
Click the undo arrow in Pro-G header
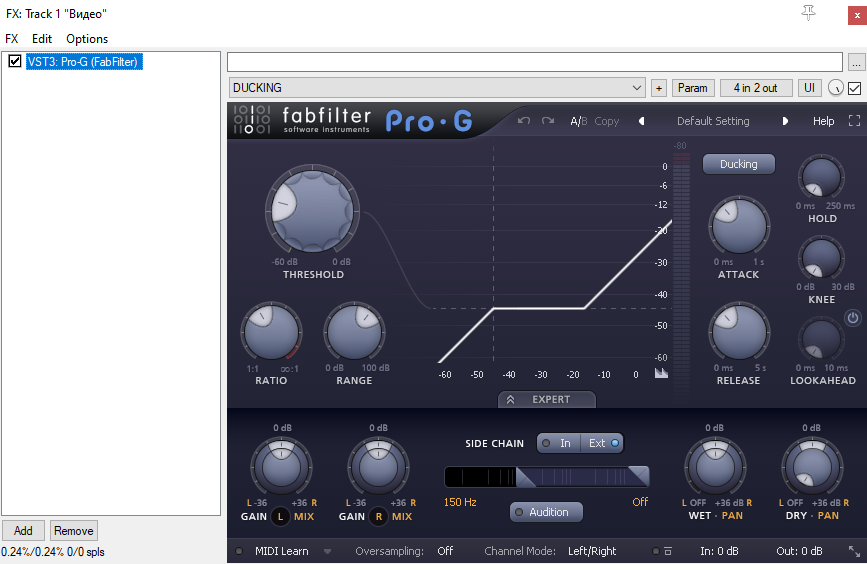523,121
